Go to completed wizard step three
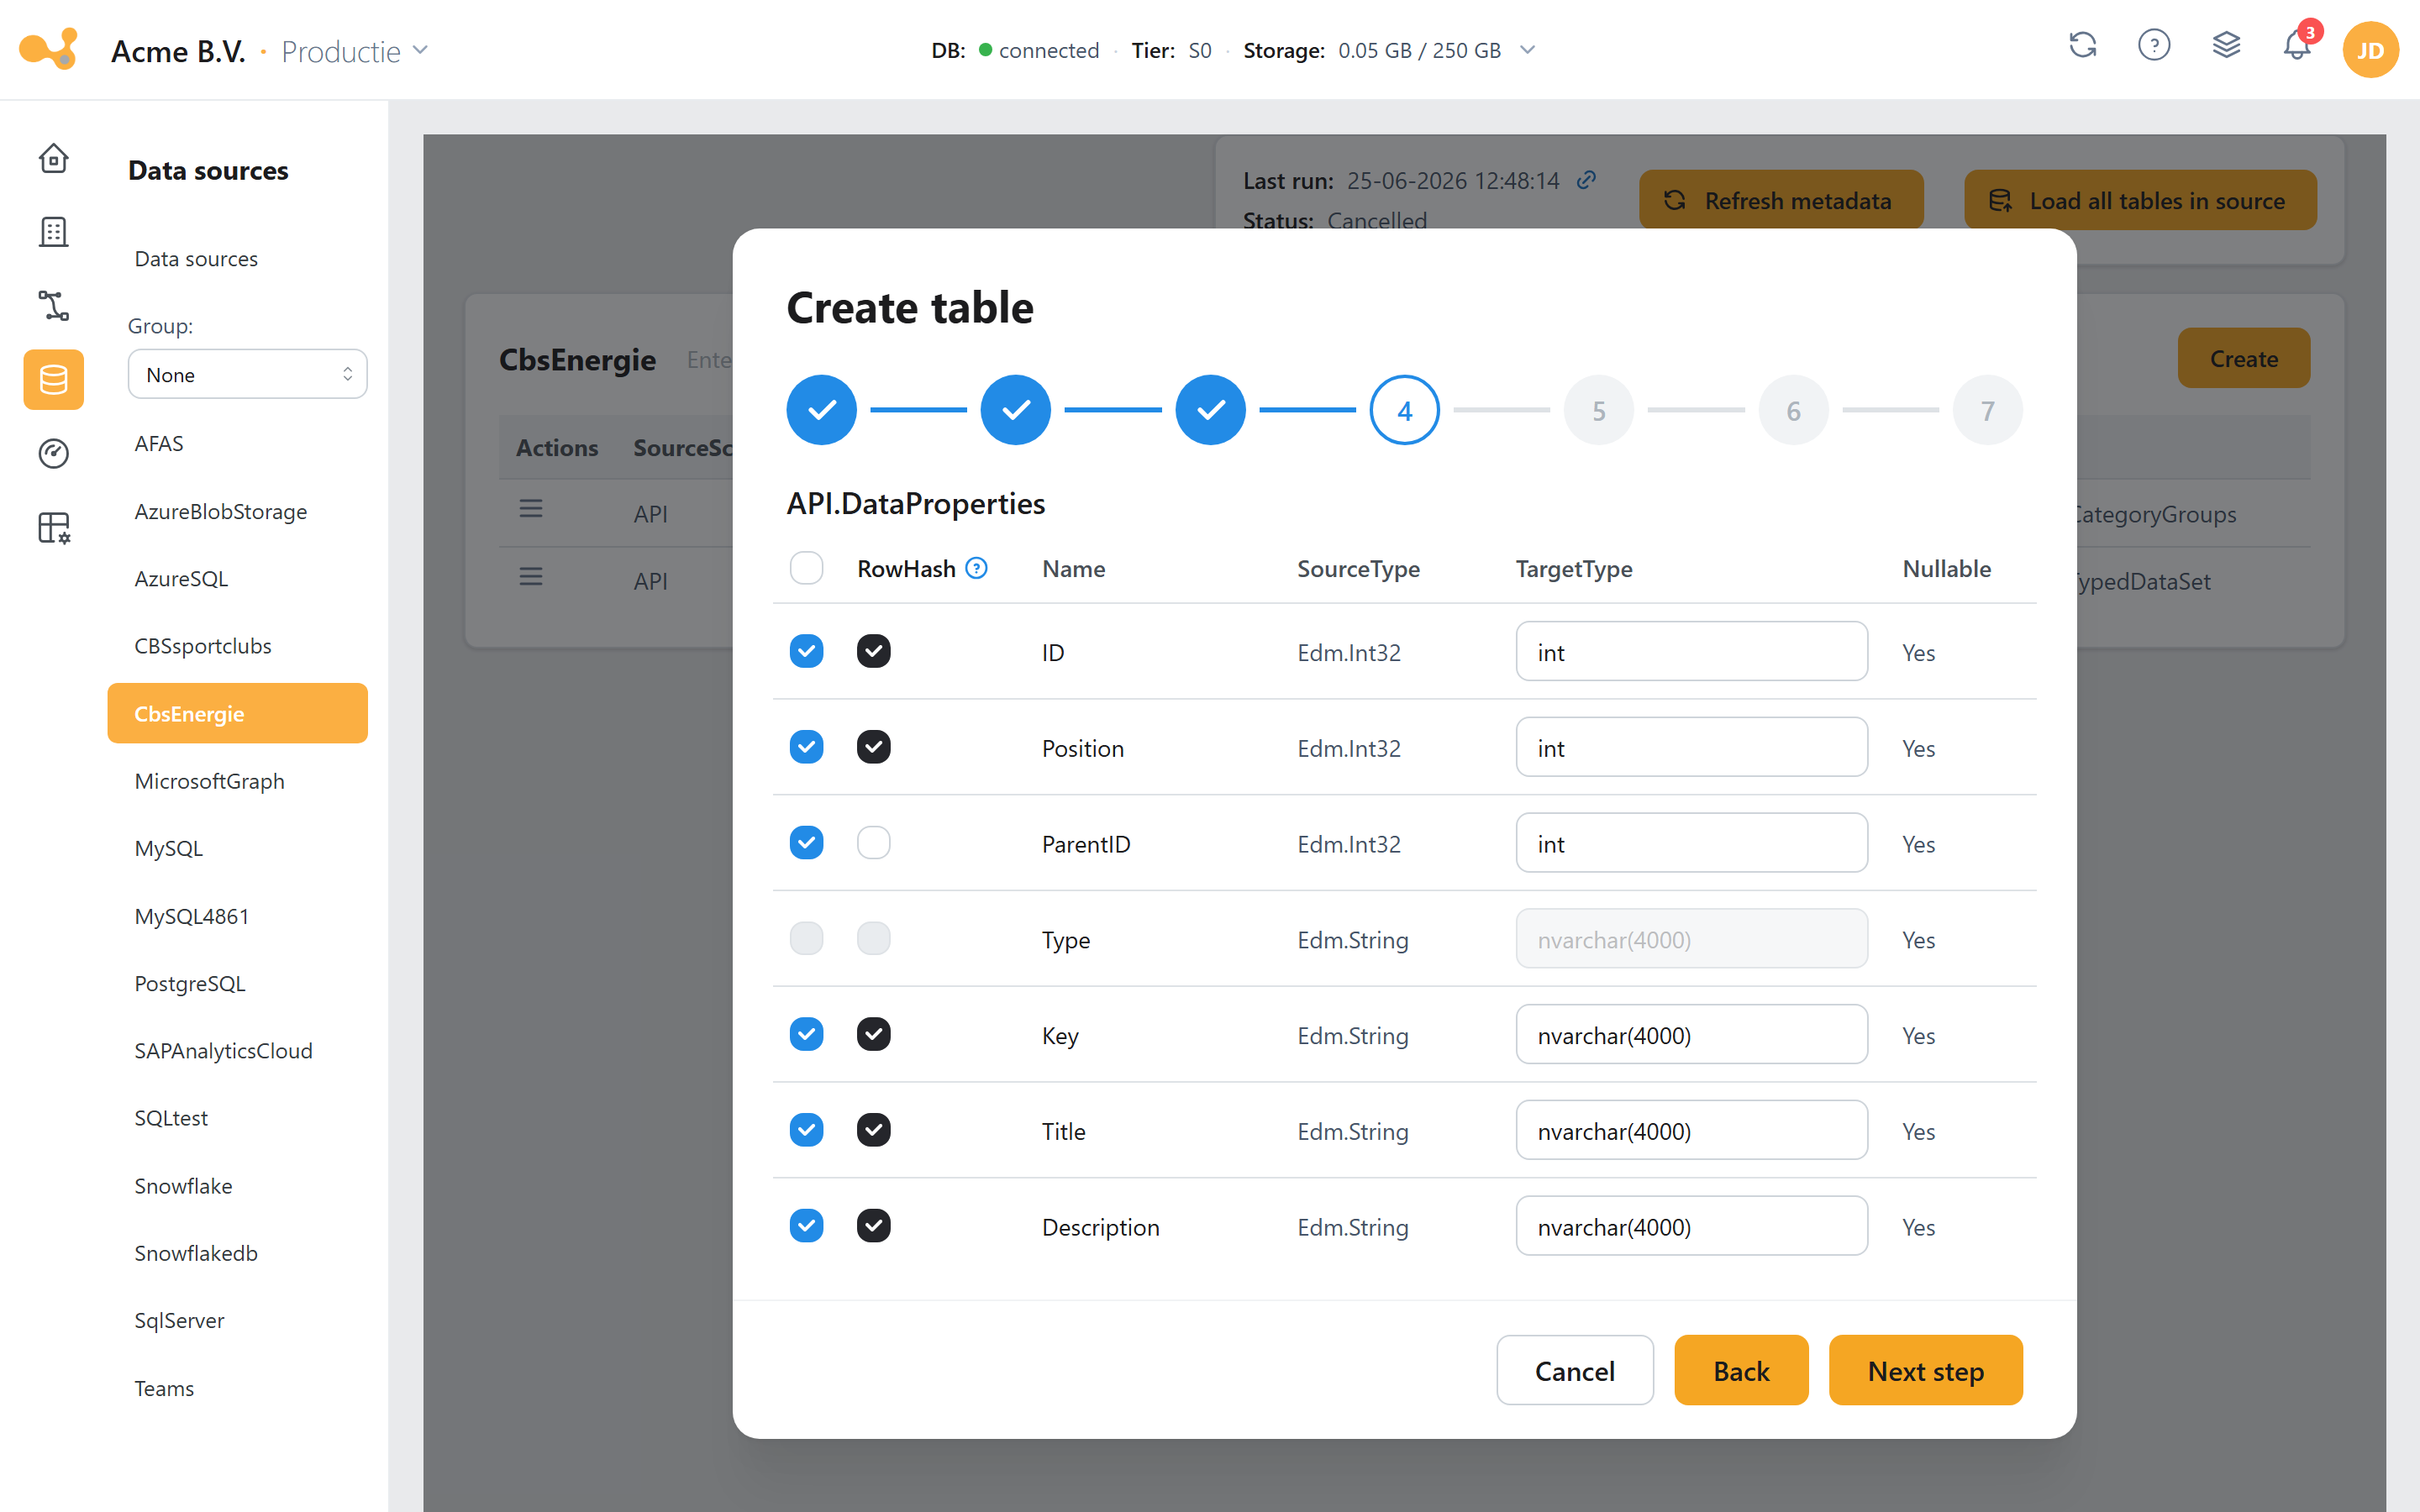This screenshot has height=1512, width=2420. click(x=1210, y=410)
